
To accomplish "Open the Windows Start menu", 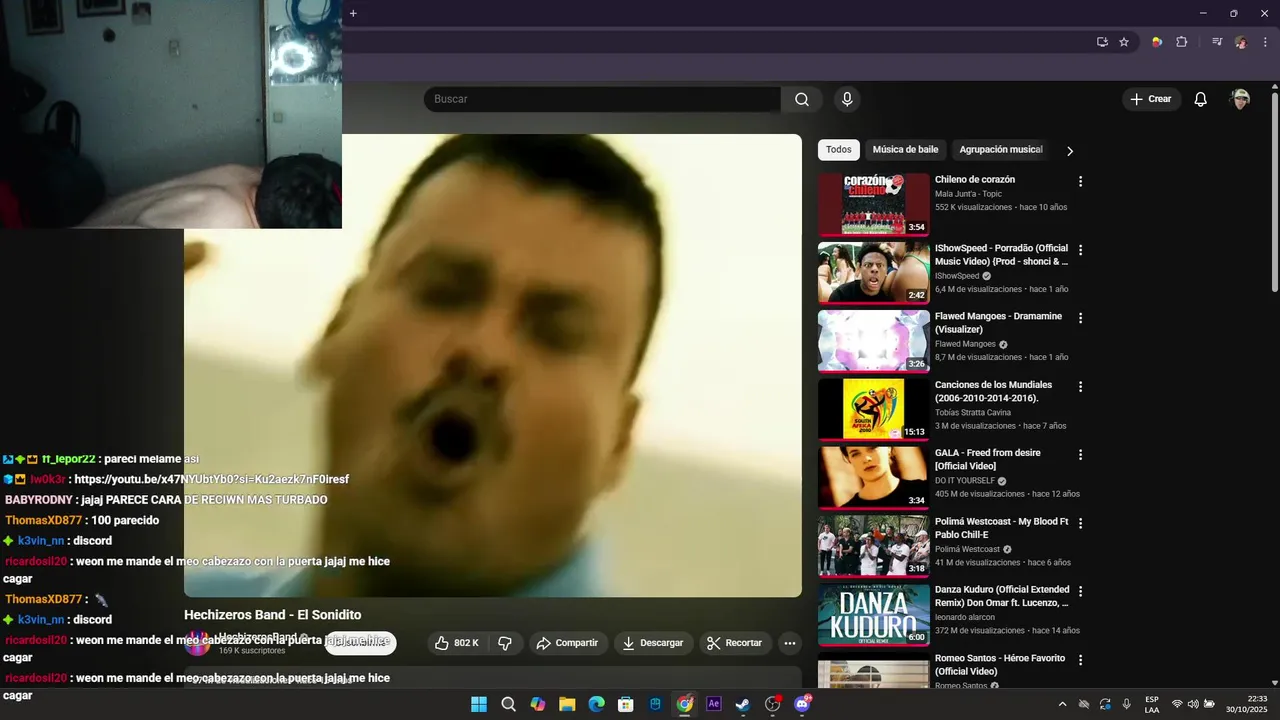I will click(x=479, y=704).
